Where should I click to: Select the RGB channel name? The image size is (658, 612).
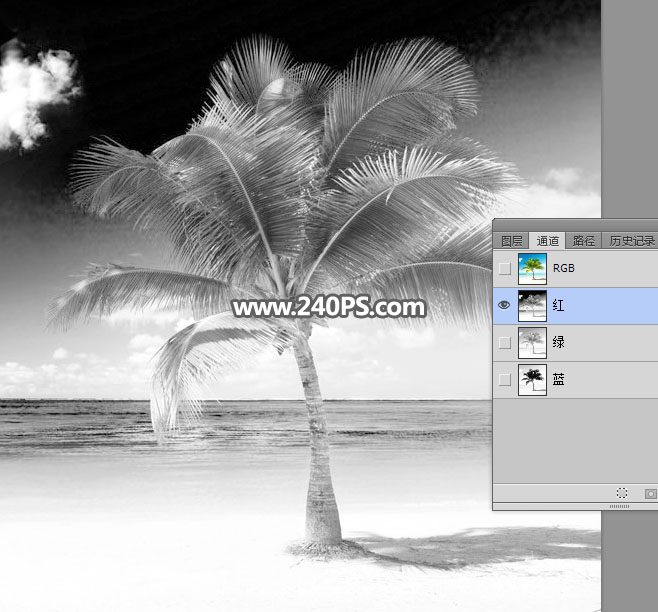pyautogui.click(x=564, y=268)
